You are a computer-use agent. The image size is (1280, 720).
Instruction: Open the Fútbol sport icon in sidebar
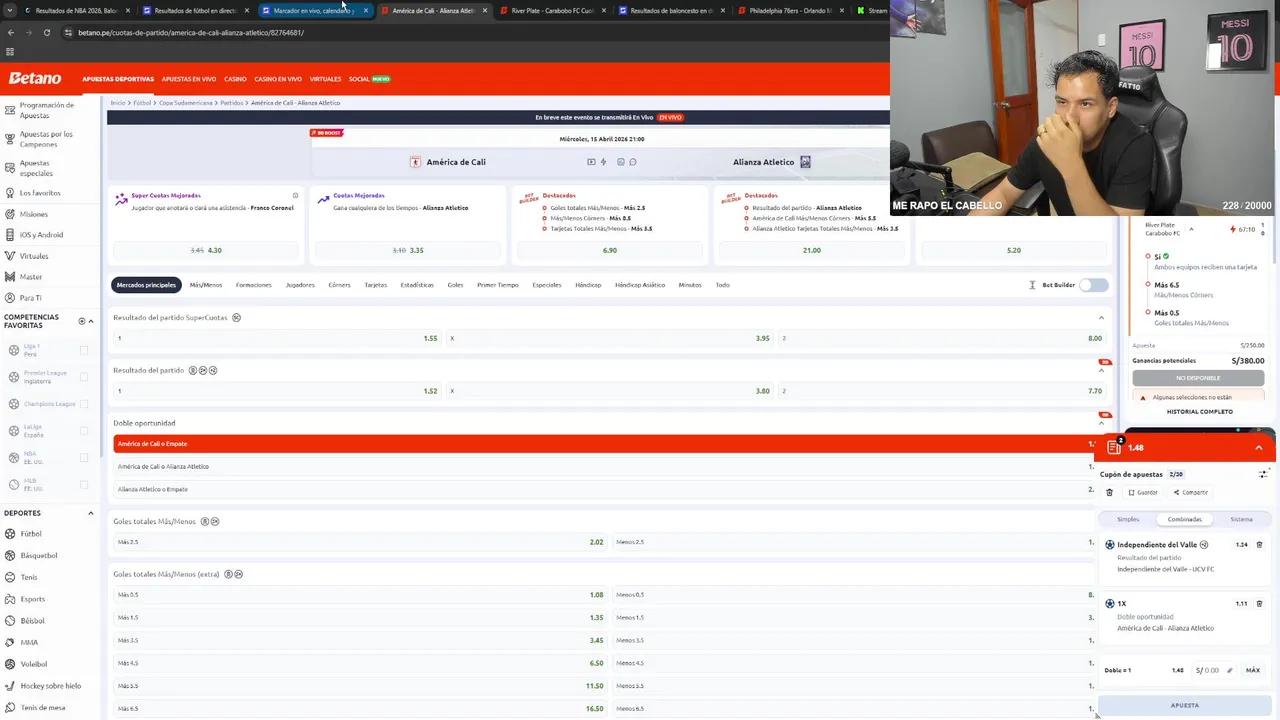(11, 534)
